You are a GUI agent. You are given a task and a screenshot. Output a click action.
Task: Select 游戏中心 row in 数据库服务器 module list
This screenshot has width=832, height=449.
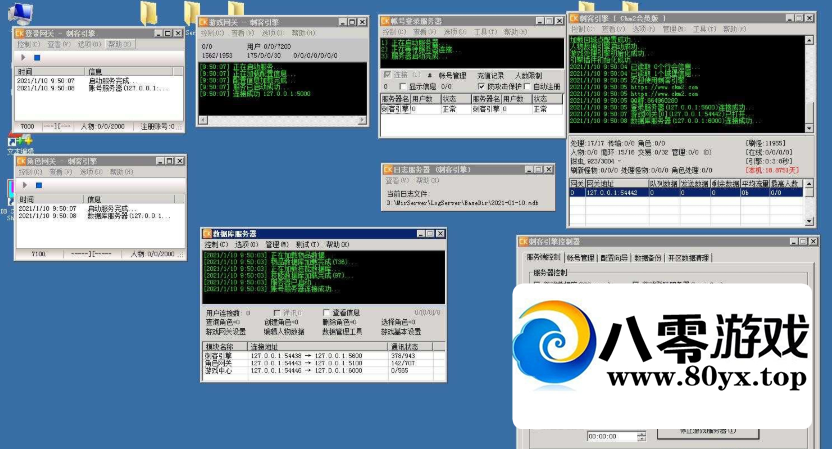tap(324, 370)
